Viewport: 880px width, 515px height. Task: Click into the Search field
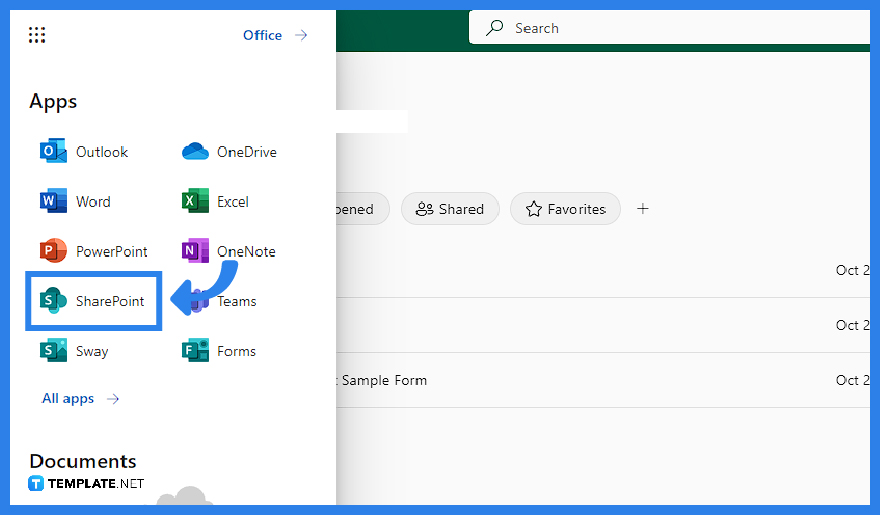(x=669, y=27)
